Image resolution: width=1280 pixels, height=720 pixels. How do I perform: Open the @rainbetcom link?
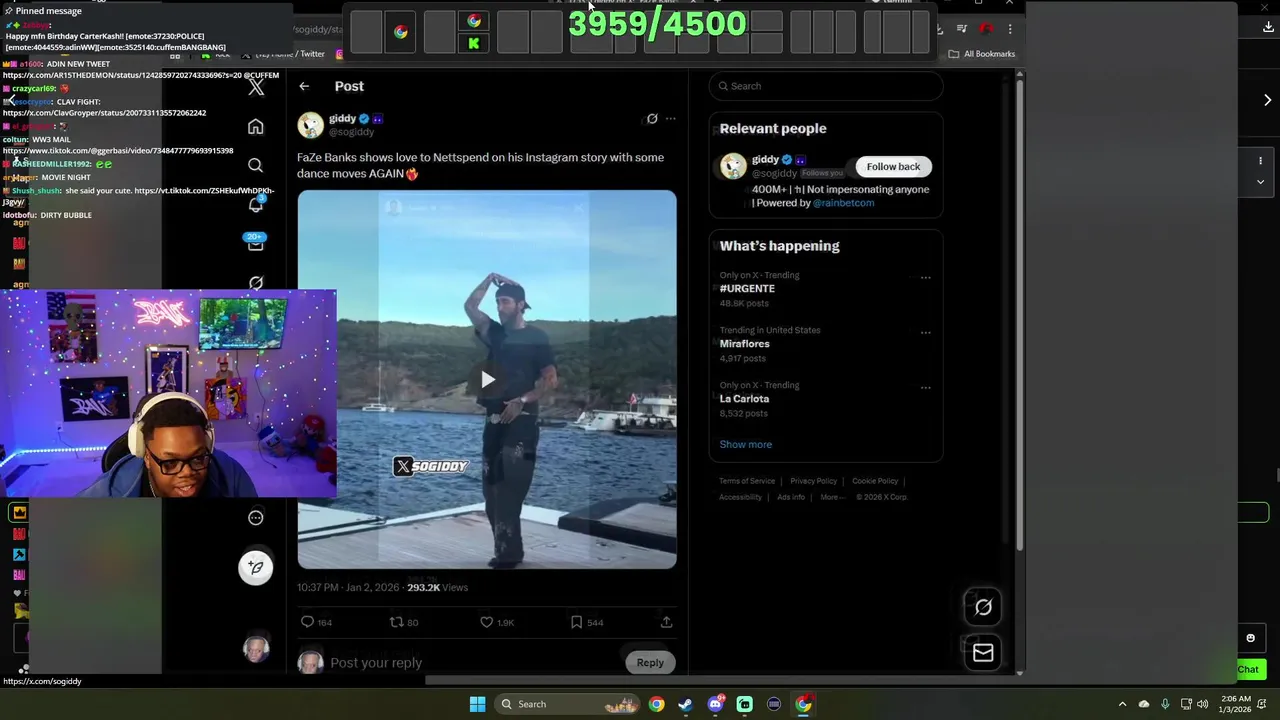[x=843, y=203]
